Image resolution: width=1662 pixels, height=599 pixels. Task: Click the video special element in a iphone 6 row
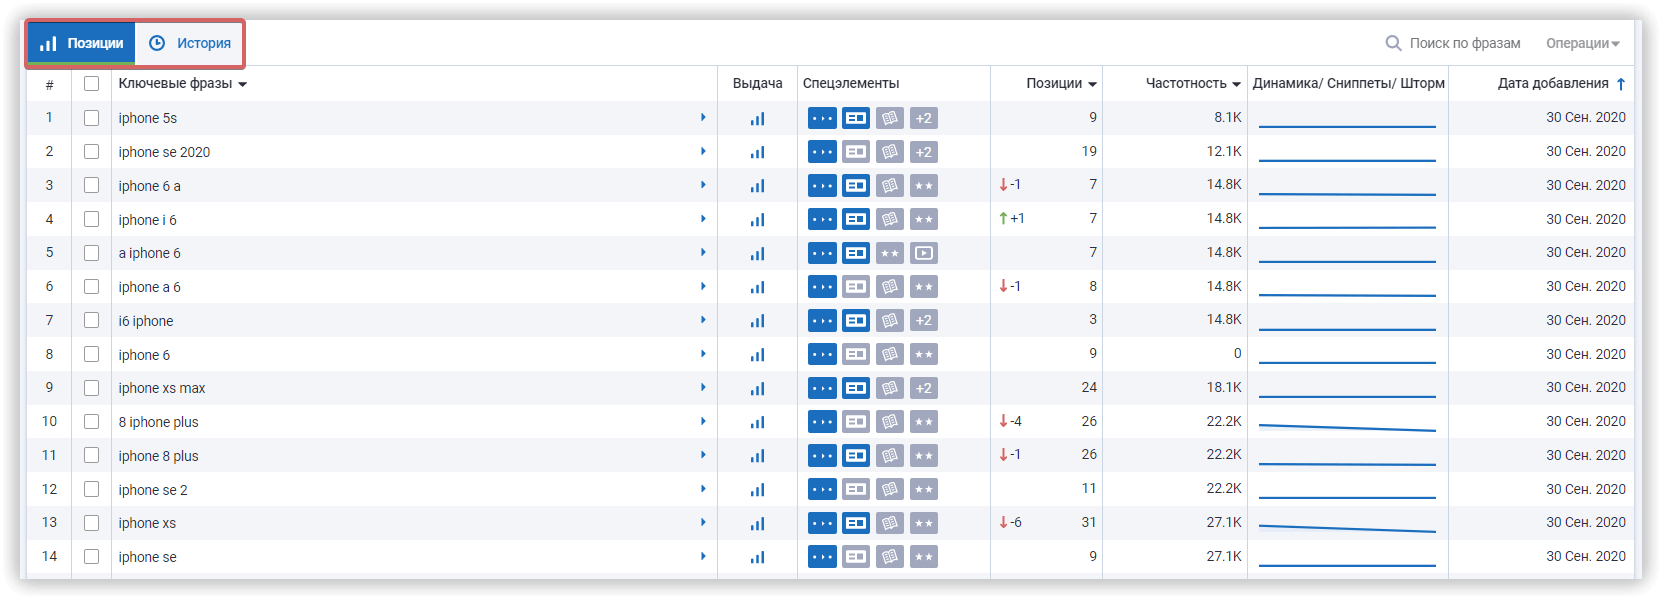924,253
